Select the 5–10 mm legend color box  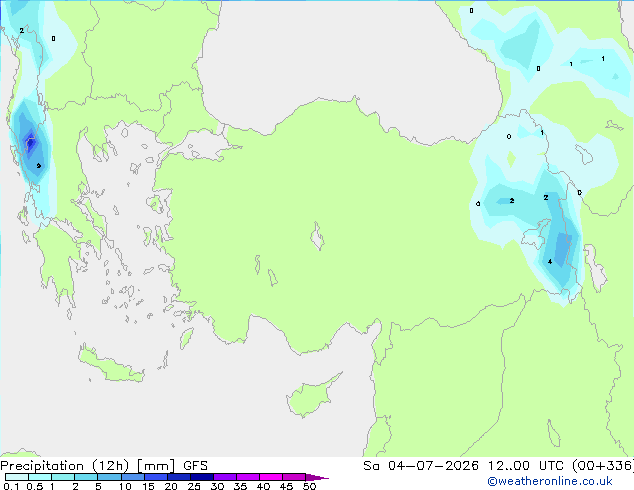click(x=109, y=477)
